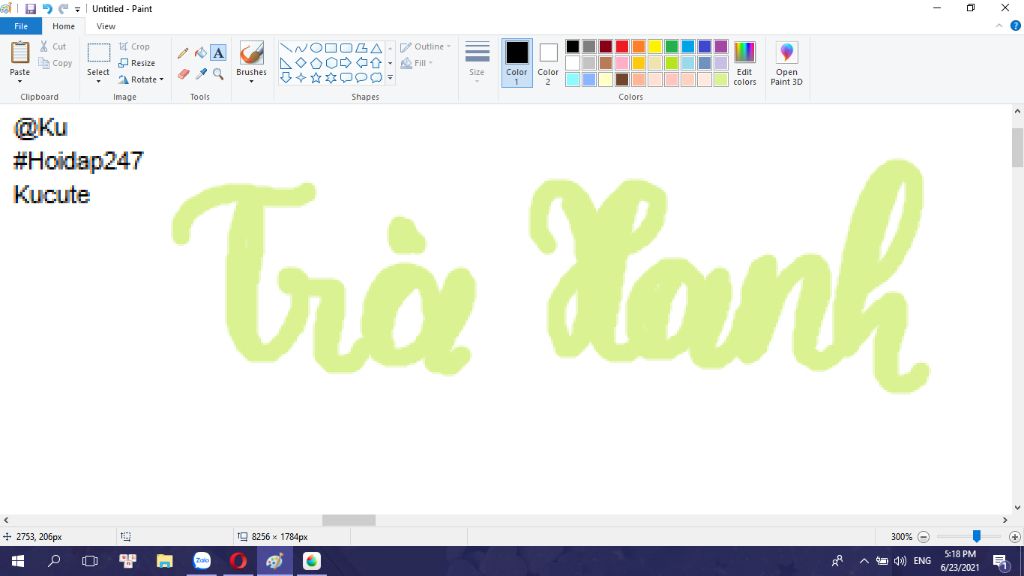
Task: Select the Eraser tool
Action: coord(183,74)
